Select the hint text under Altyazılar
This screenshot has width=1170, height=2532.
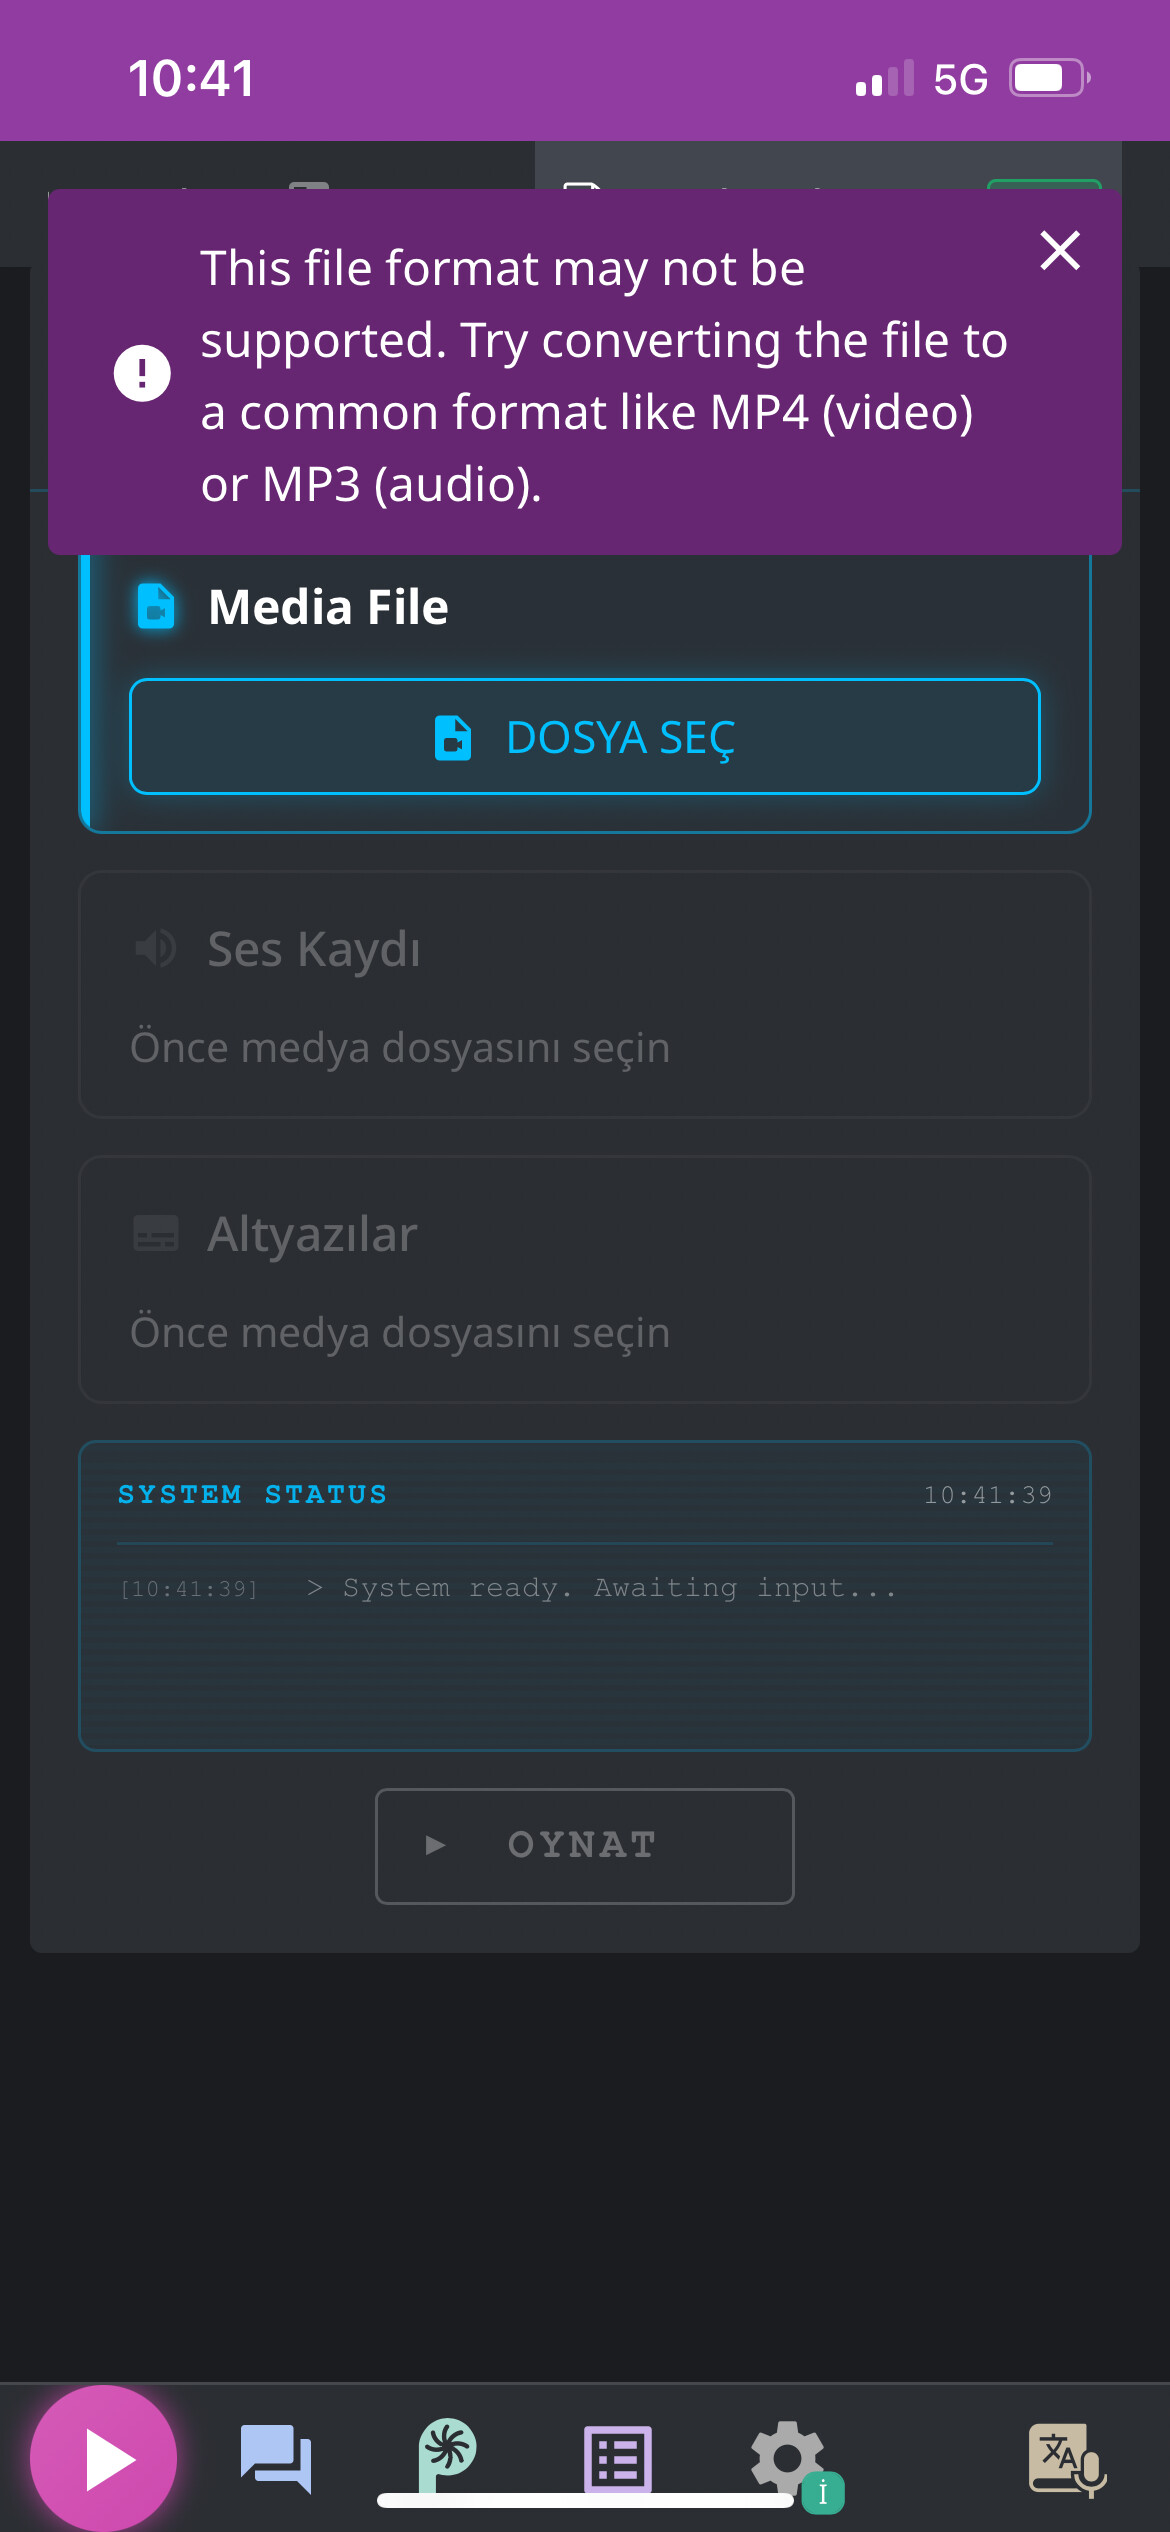click(400, 1333)
